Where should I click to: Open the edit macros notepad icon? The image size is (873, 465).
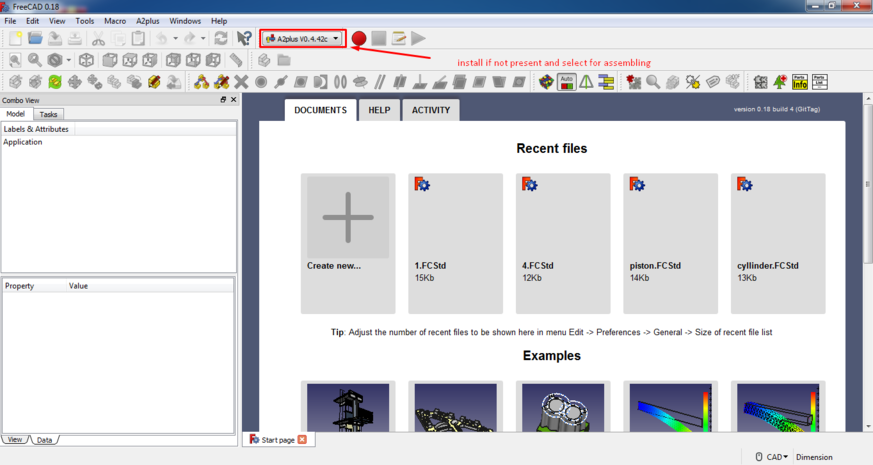coord(399,38)
